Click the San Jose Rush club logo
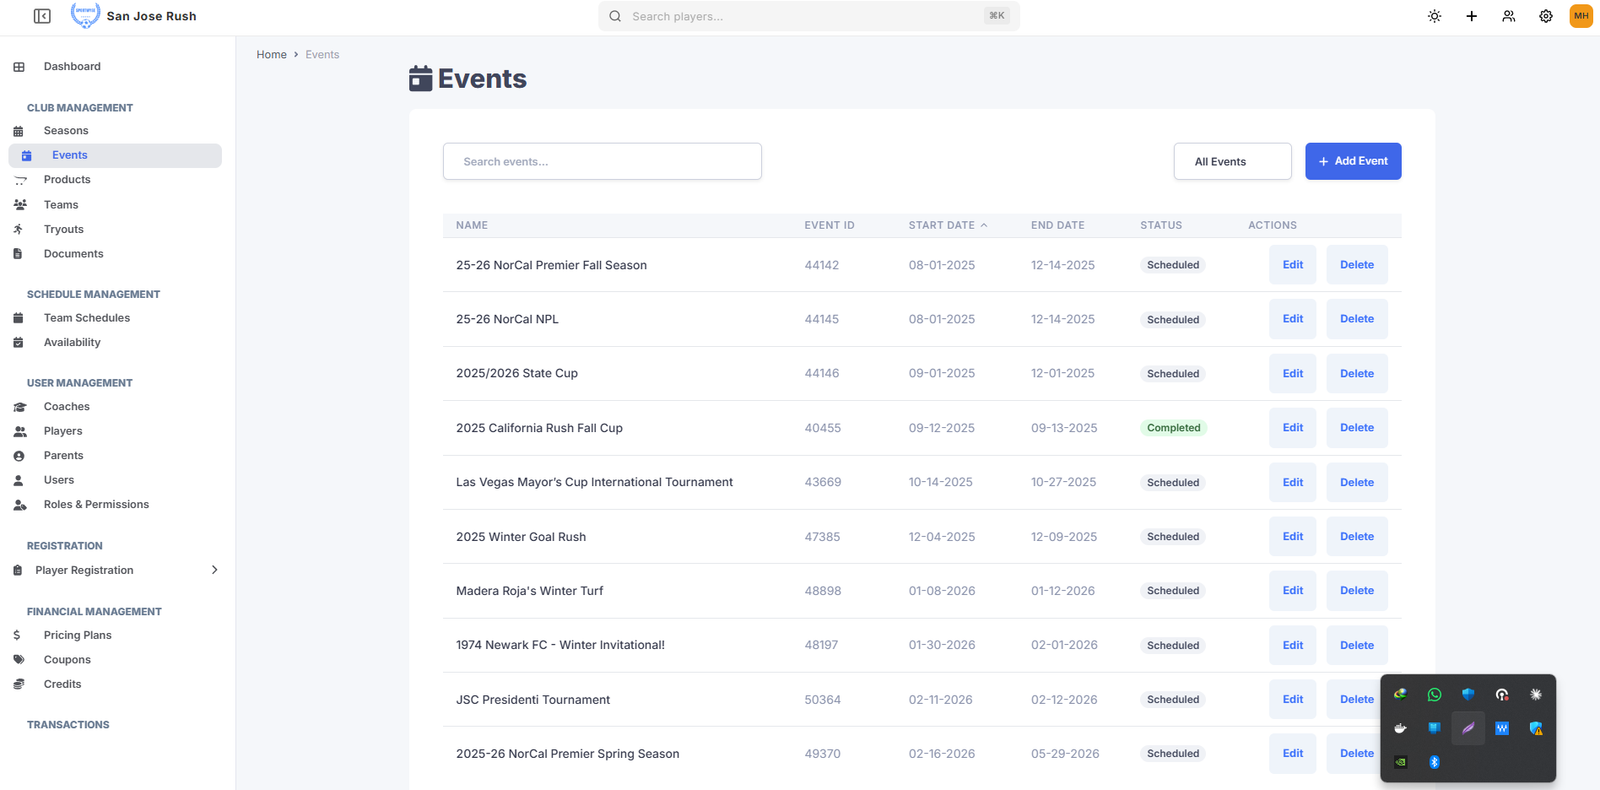Screen dimensions: 1600x790 click(x=85, y=15)
